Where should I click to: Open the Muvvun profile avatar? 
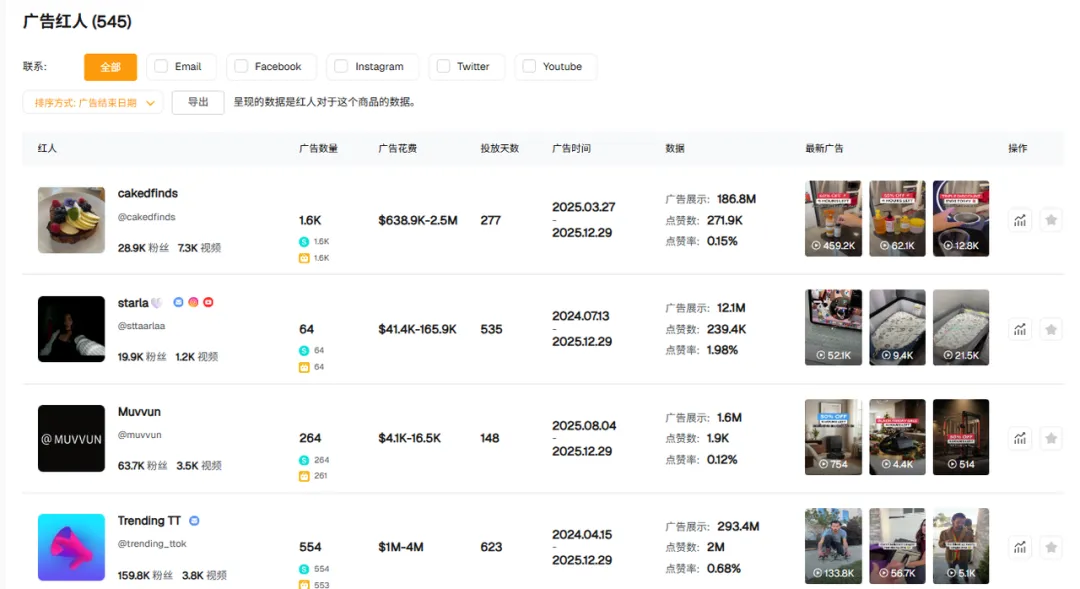[71, 438]
